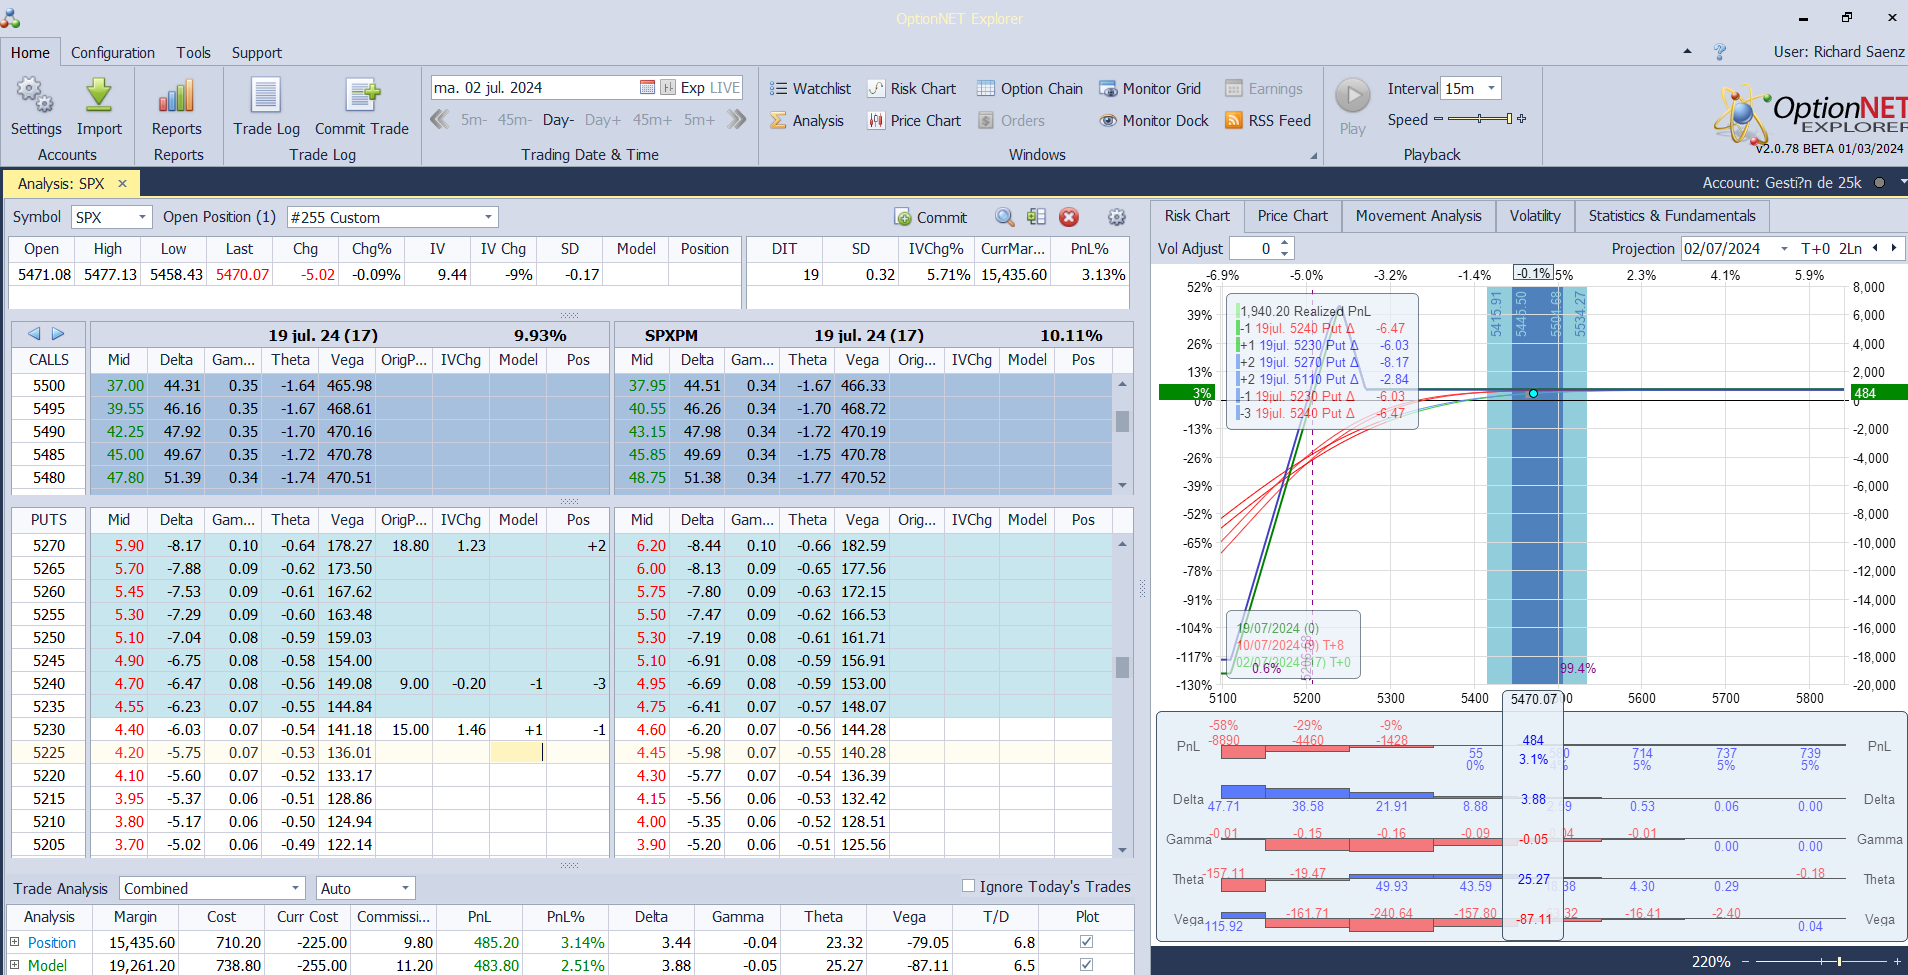Click the trading date input field
The image size is (1908, 975).
(534, 88)
